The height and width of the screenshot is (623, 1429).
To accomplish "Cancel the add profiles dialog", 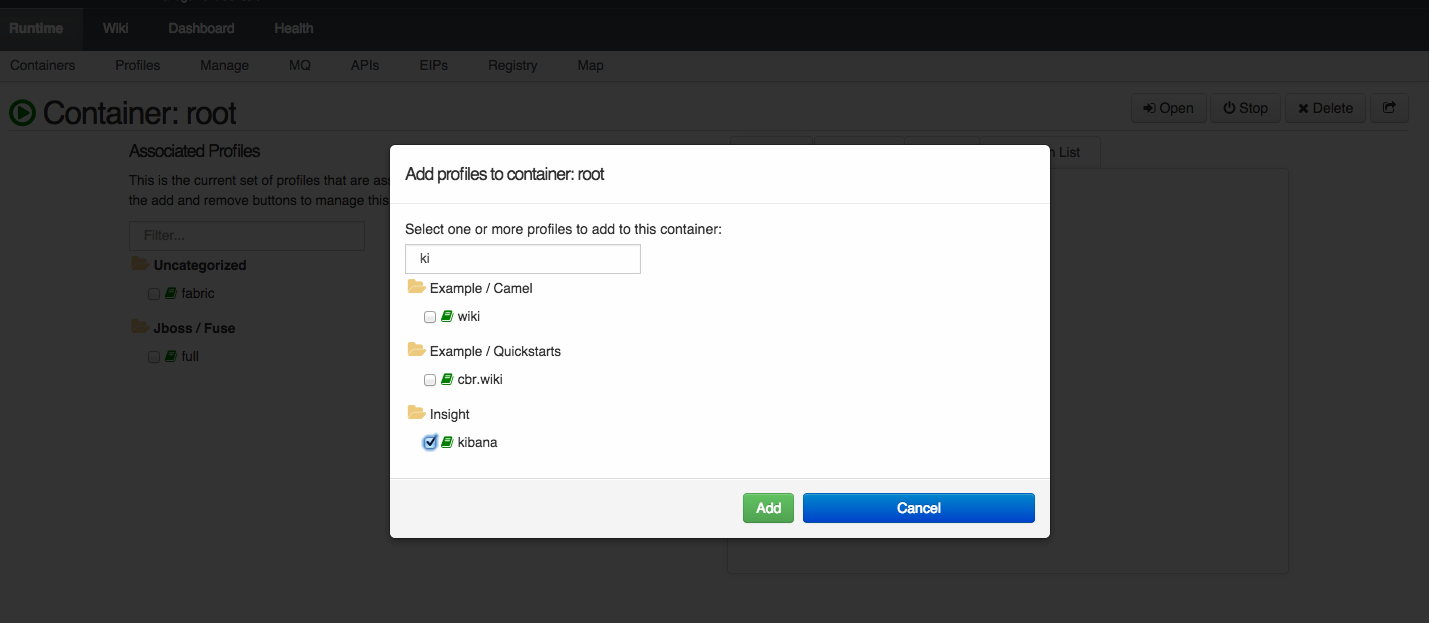I will pos(919,508).
